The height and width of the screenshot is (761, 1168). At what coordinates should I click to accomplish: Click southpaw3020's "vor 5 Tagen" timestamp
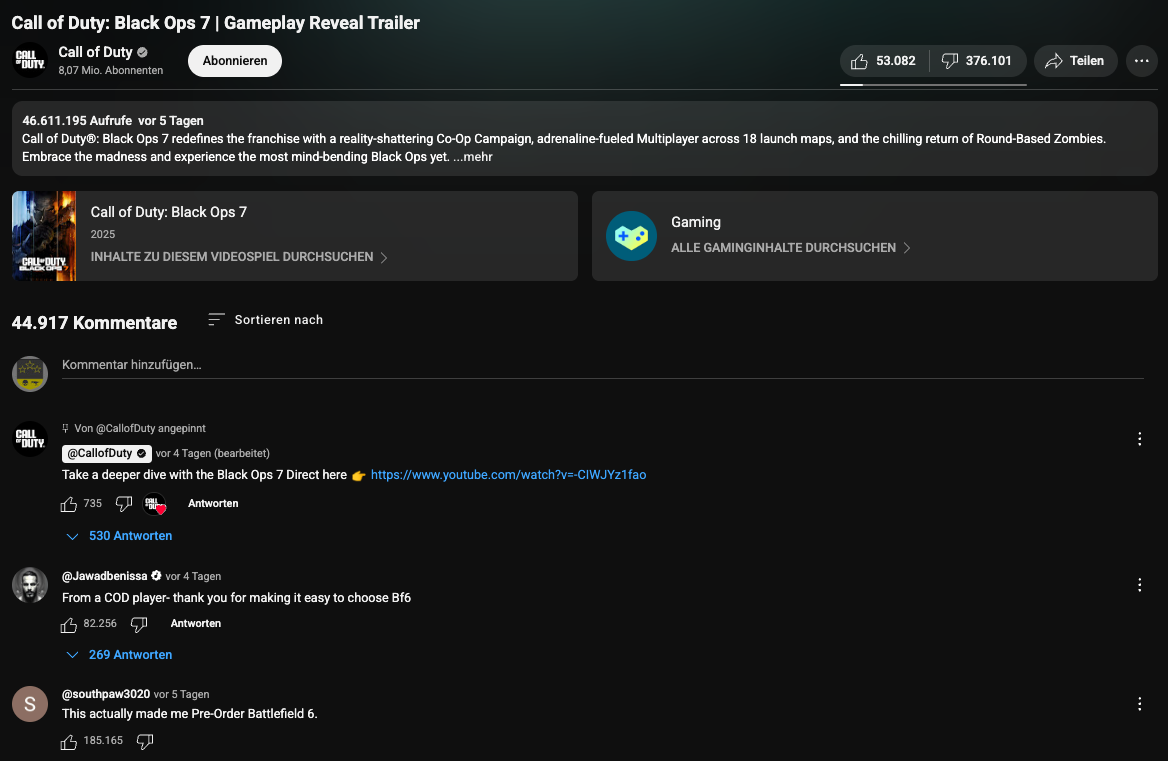[181, 695]
